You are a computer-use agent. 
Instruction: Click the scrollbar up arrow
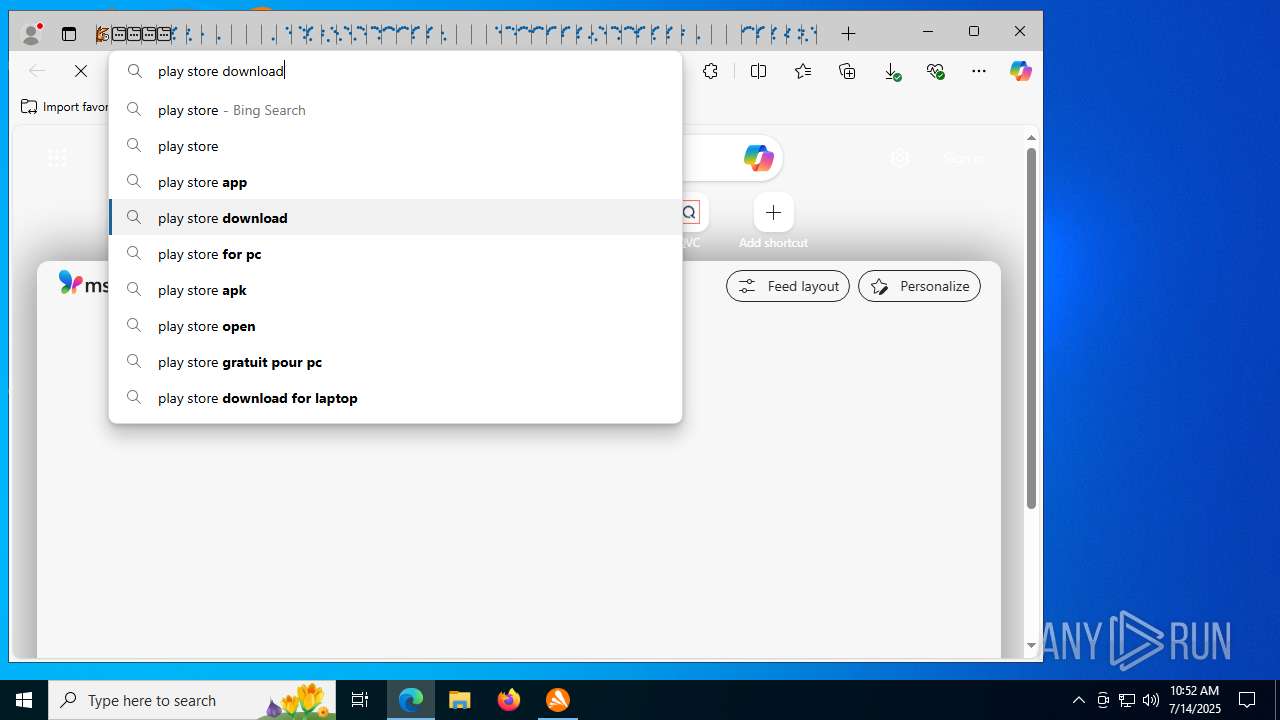(1031, 138)
